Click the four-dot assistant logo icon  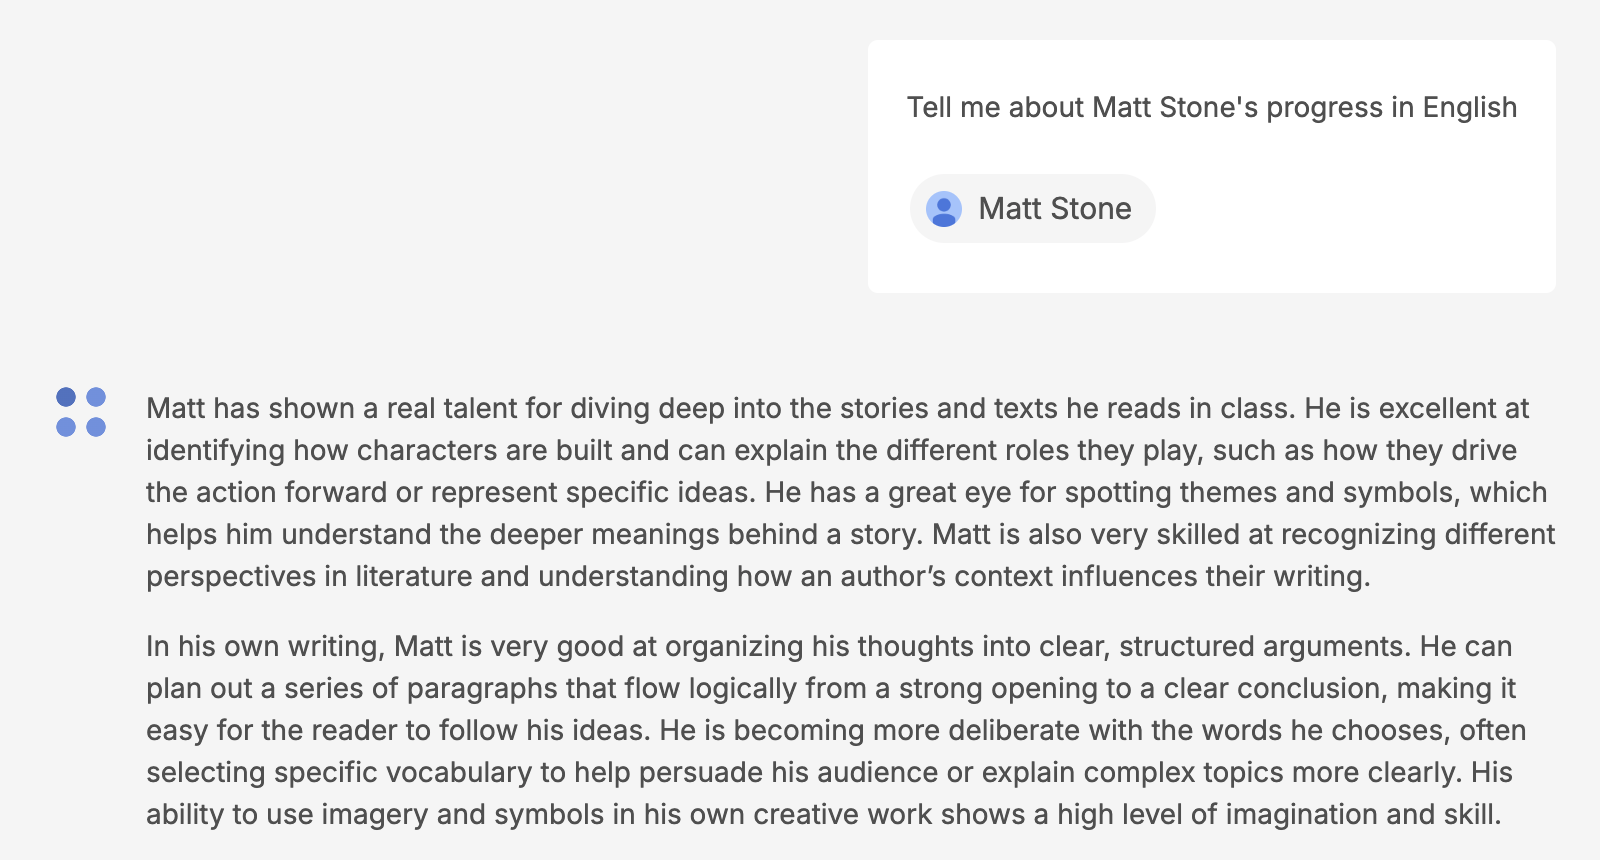[81, 412]
